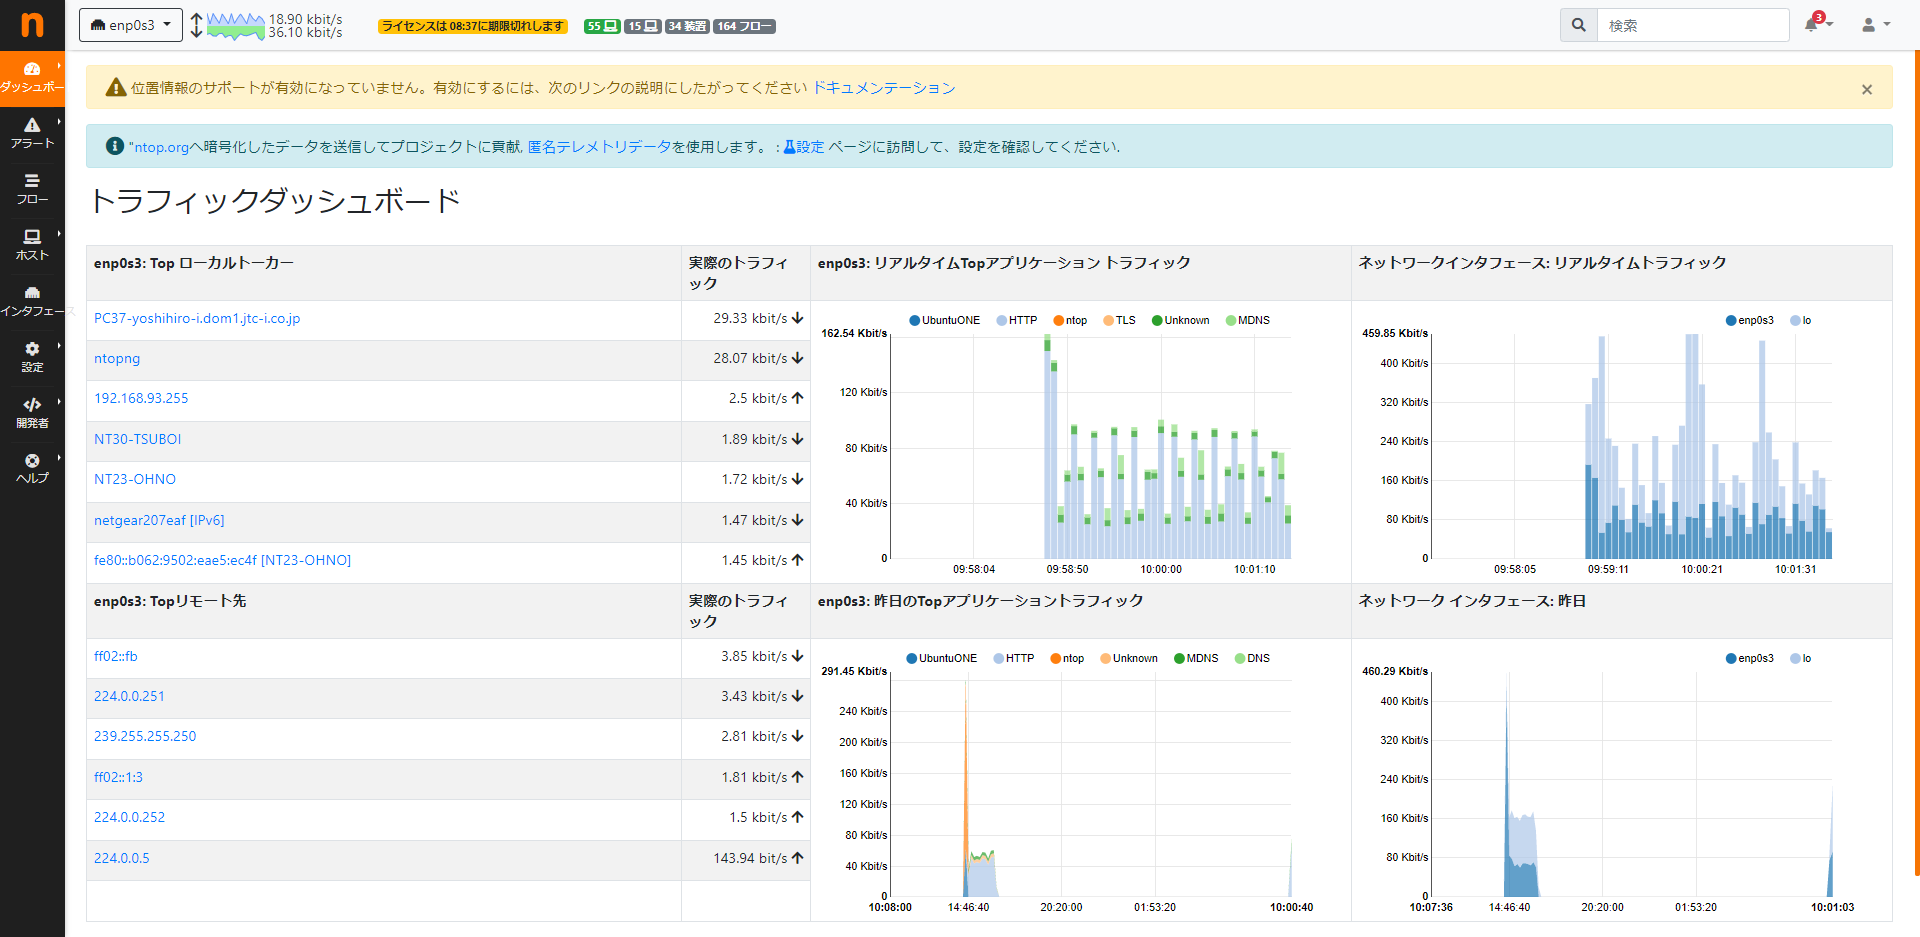The height and width of the screenshot is (937, 1920).
Task: Toggle DNS series in yesterday apps chart
Action: pyautogui.click(x=1252, y=658)
